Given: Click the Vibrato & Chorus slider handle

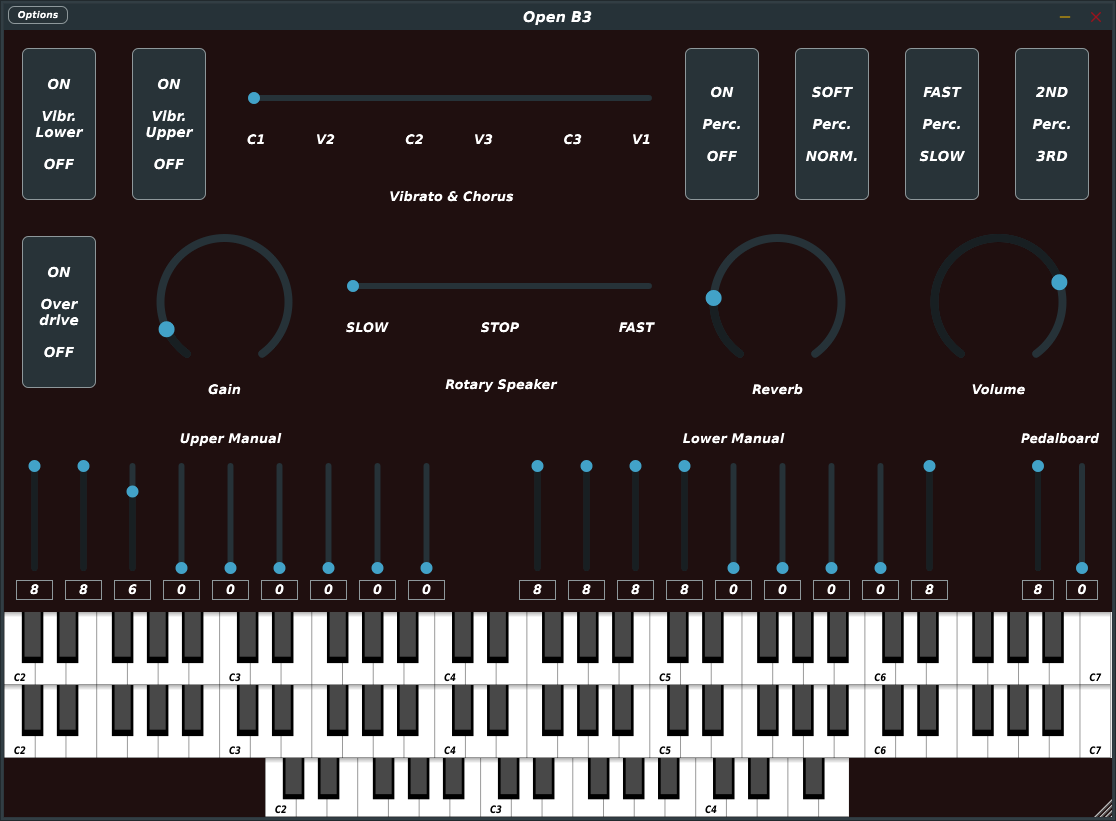Looking at the screenshot, I should click(x=254, y=98).
